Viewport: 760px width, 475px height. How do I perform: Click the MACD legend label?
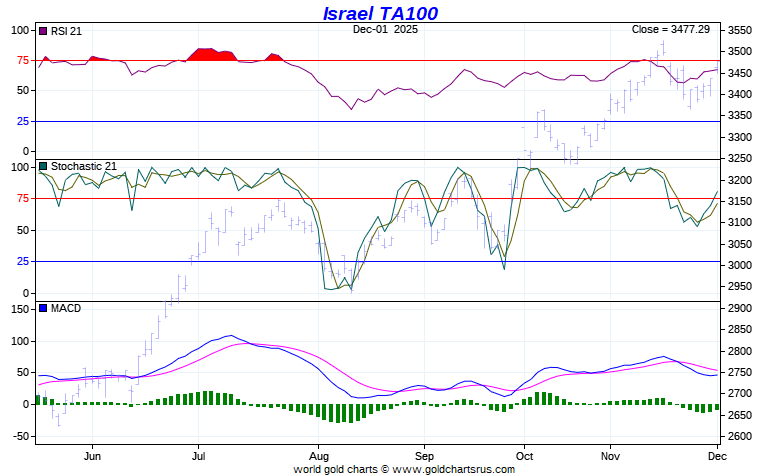(66, 308)
